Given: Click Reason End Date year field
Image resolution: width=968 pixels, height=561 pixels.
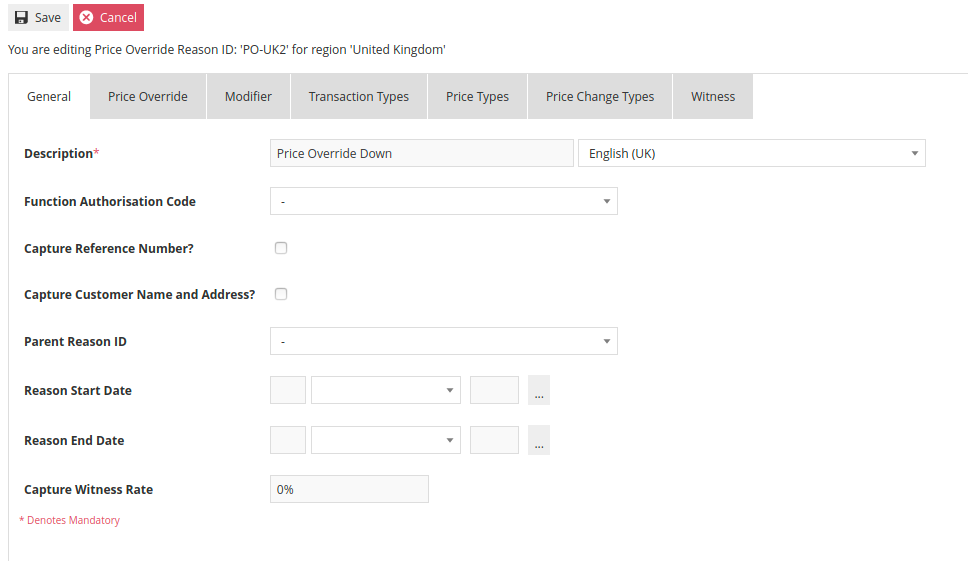Looking at the screenshot, I should tap(494, 440).
